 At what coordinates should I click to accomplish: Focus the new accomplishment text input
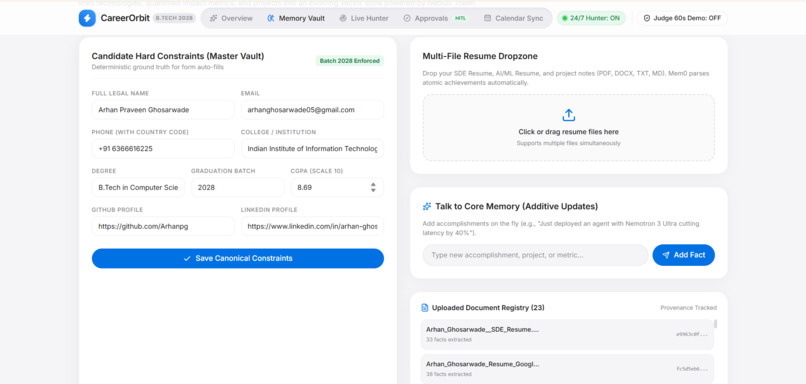coord(535,255)
